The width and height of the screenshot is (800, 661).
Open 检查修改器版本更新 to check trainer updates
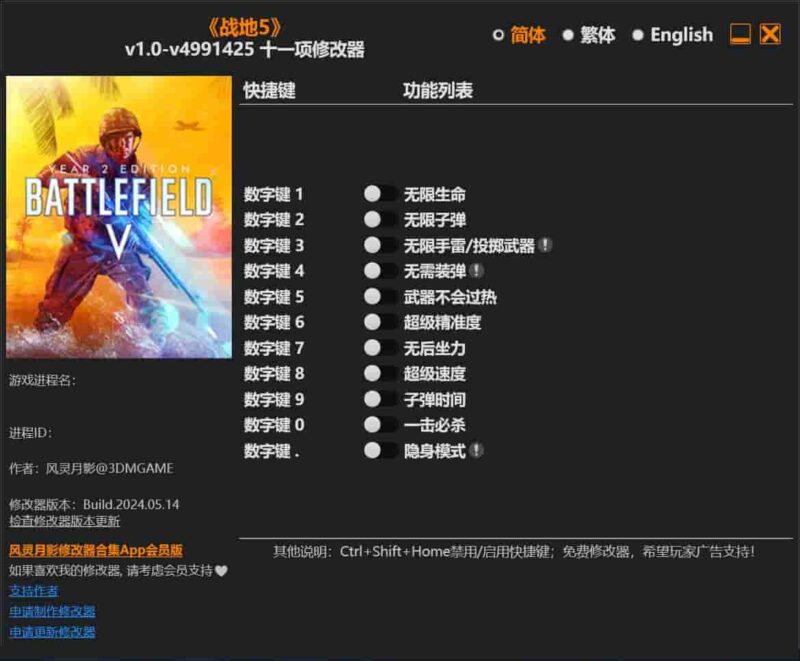coord(63,524)
